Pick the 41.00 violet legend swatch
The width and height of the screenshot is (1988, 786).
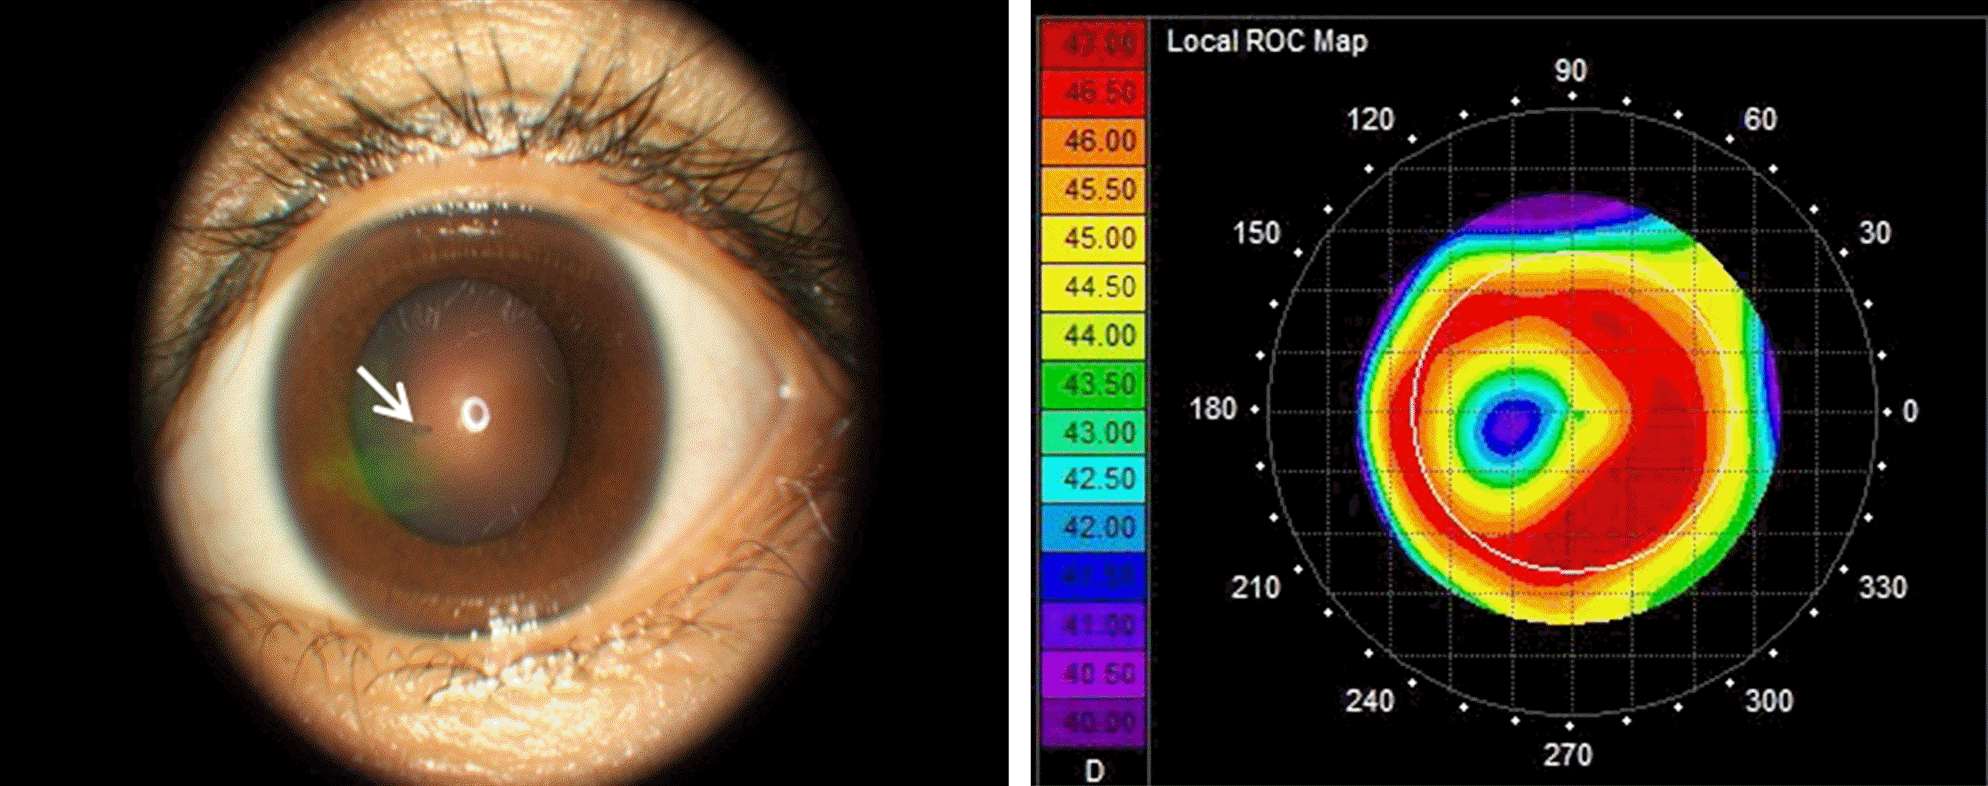click(x=1094, y=625)
